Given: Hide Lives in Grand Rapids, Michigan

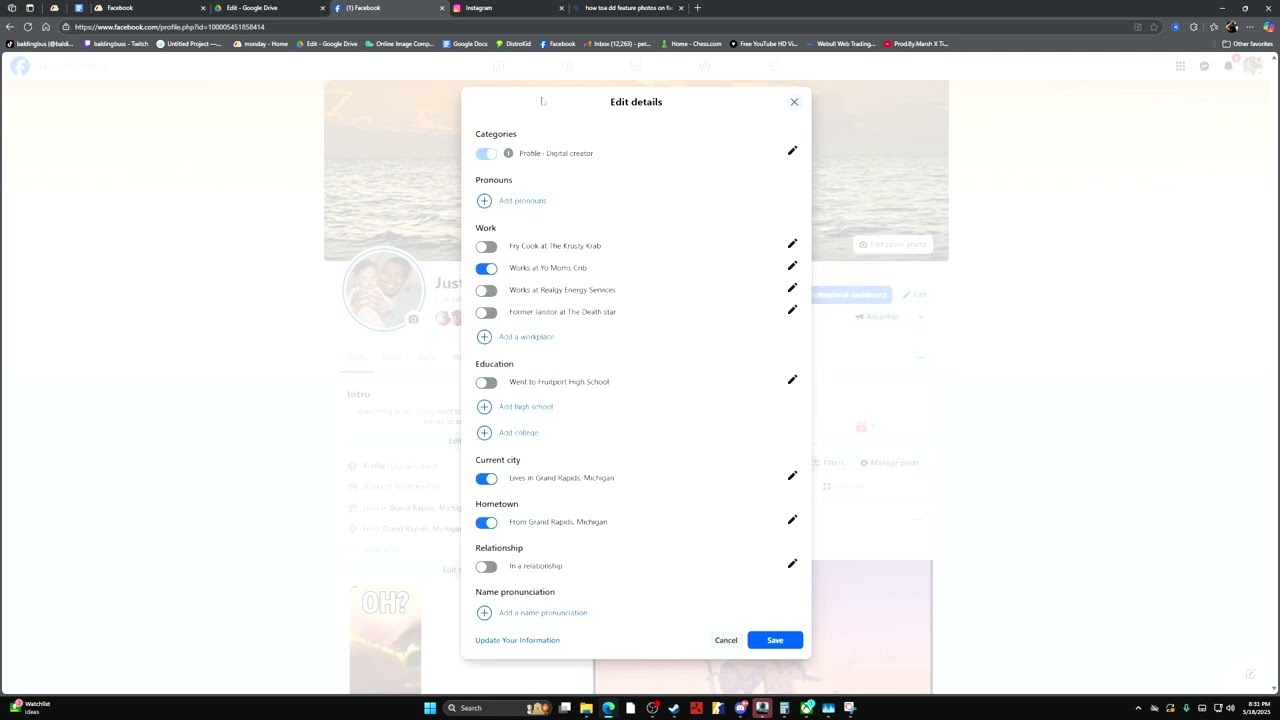Looking at the screenshot, I should coord(486,478).
